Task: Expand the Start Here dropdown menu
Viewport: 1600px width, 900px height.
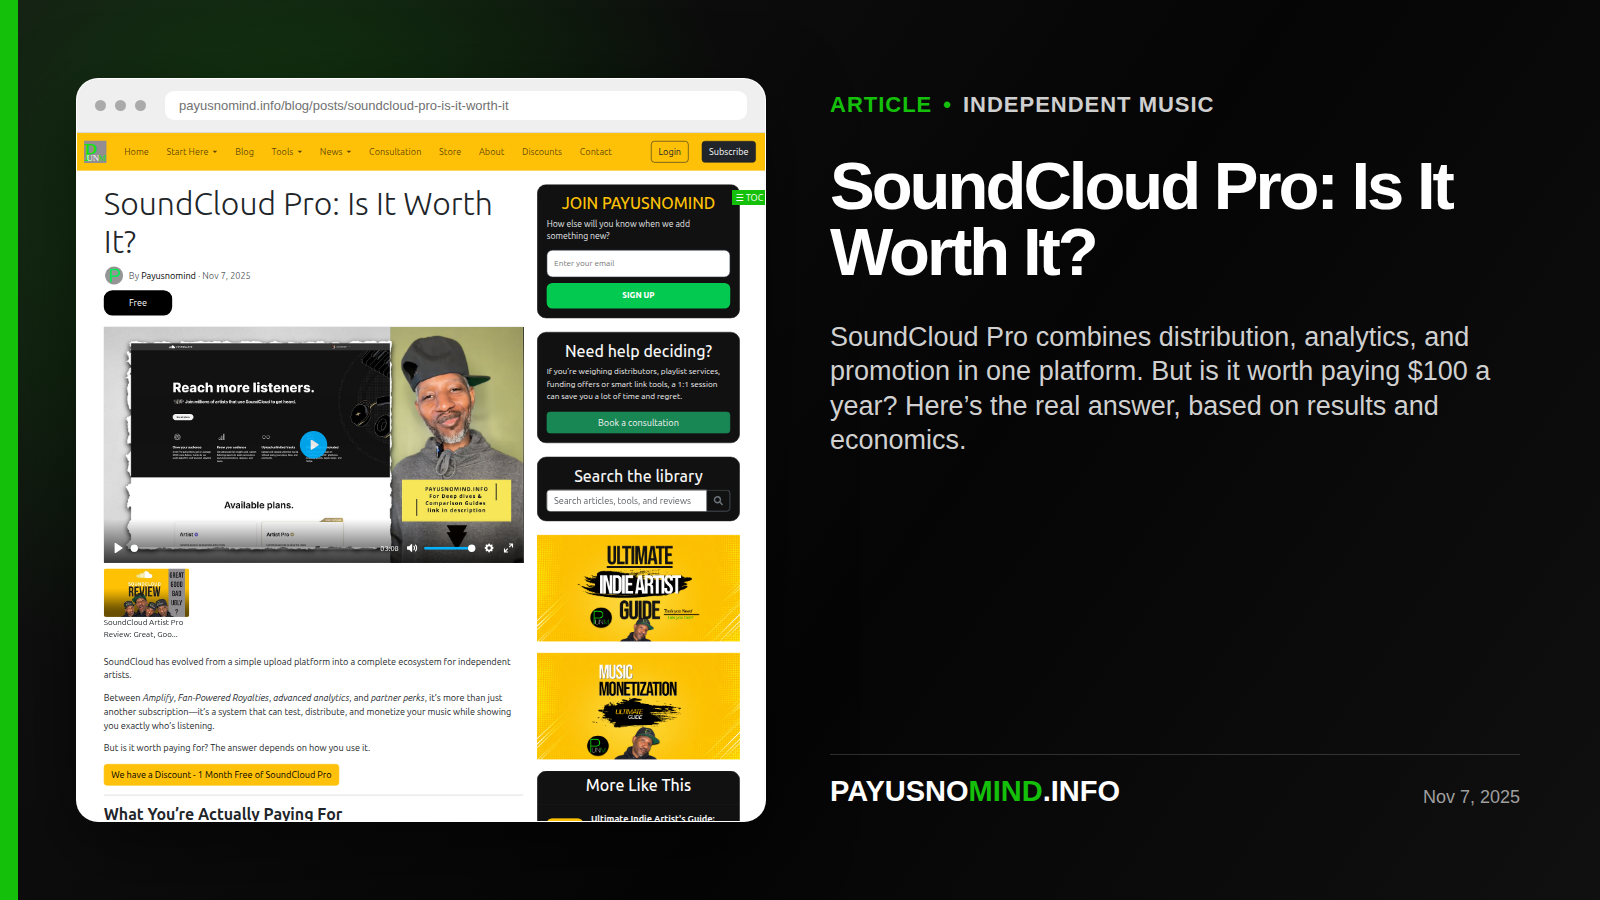Action: (191, 152)
